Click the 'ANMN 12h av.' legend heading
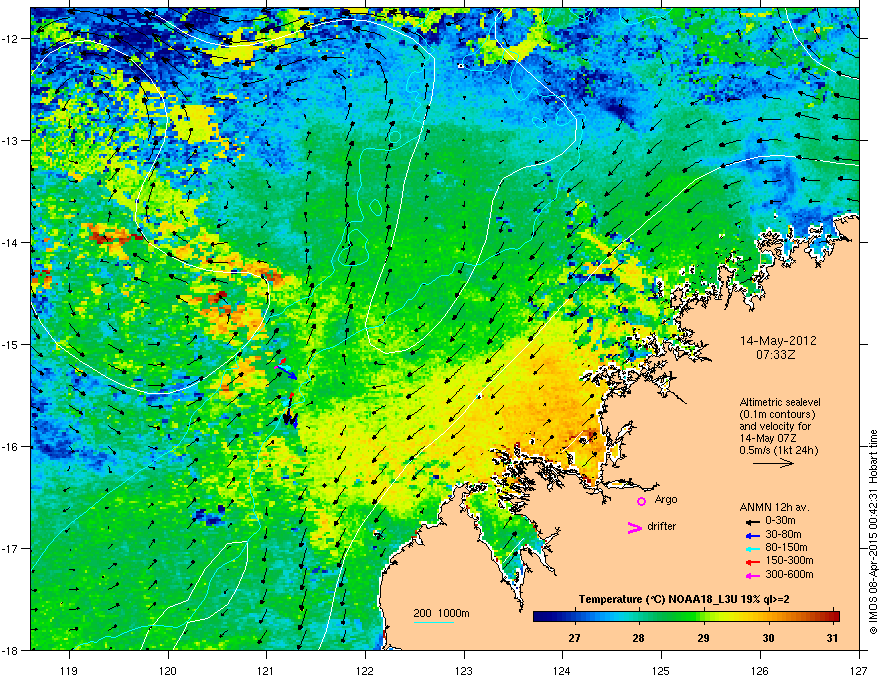Viewport: 880px width, 680px height. [774, 507]
